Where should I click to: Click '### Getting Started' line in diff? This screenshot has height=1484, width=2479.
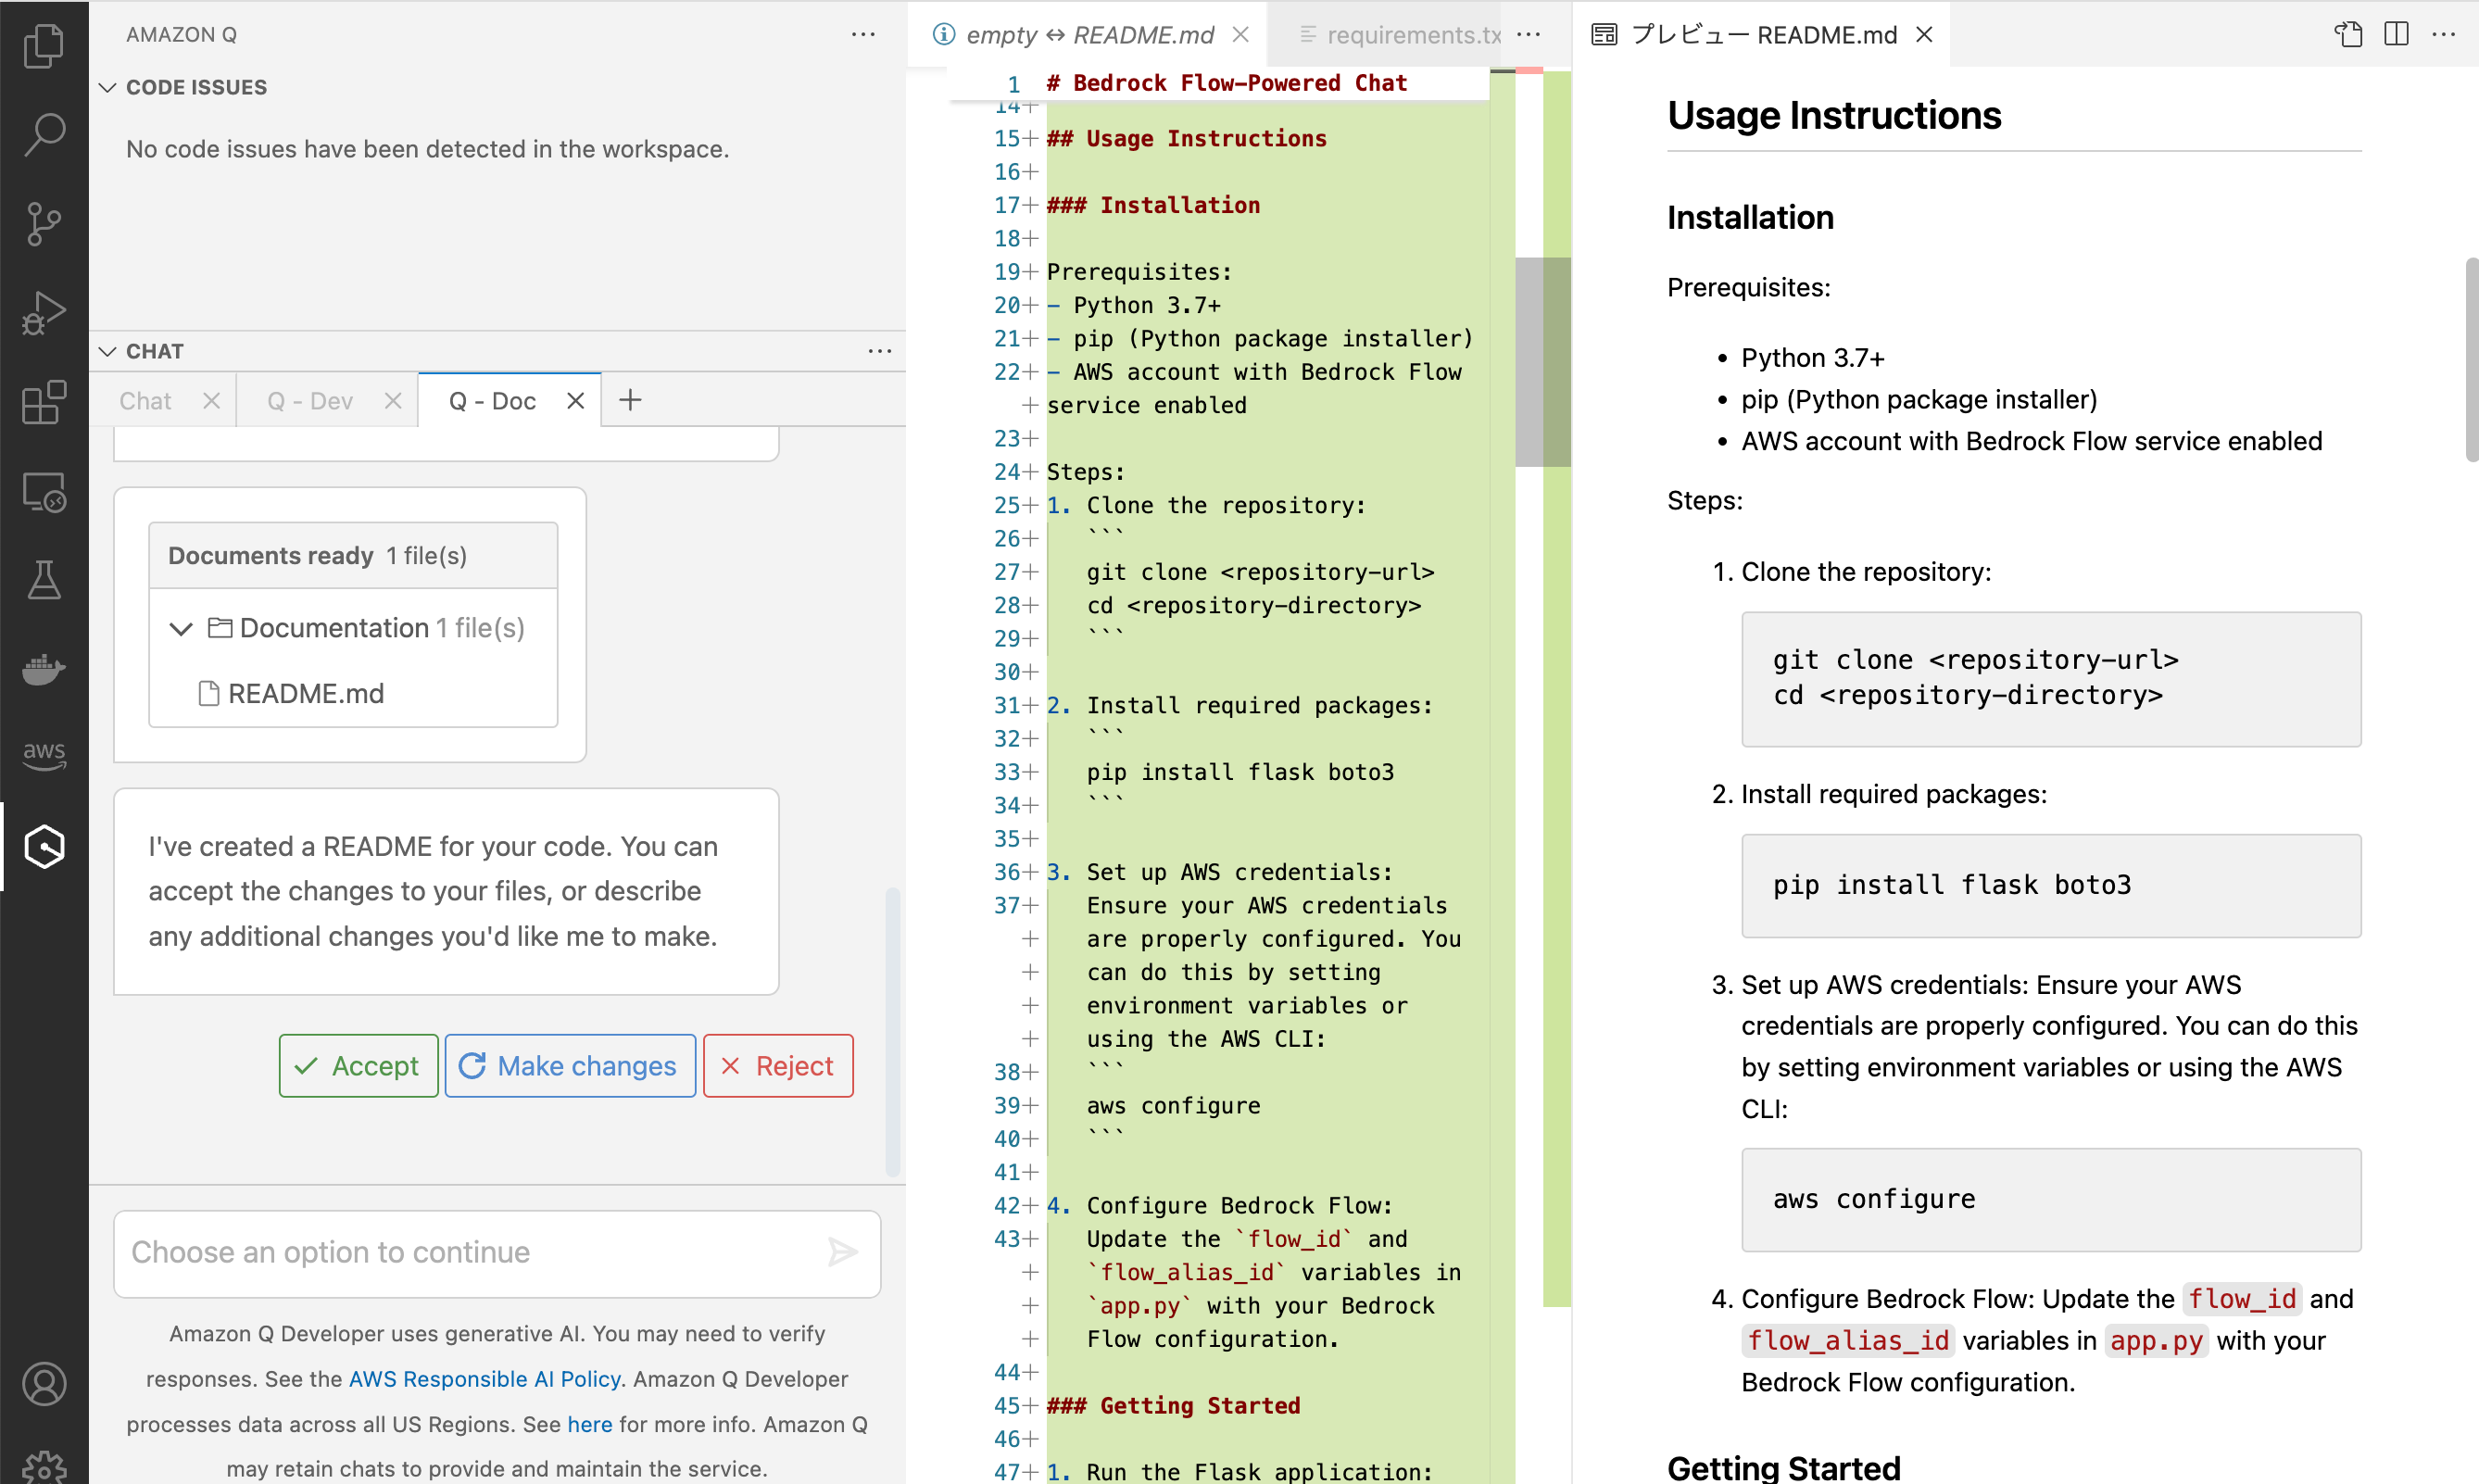(x=1173, y=1405)
